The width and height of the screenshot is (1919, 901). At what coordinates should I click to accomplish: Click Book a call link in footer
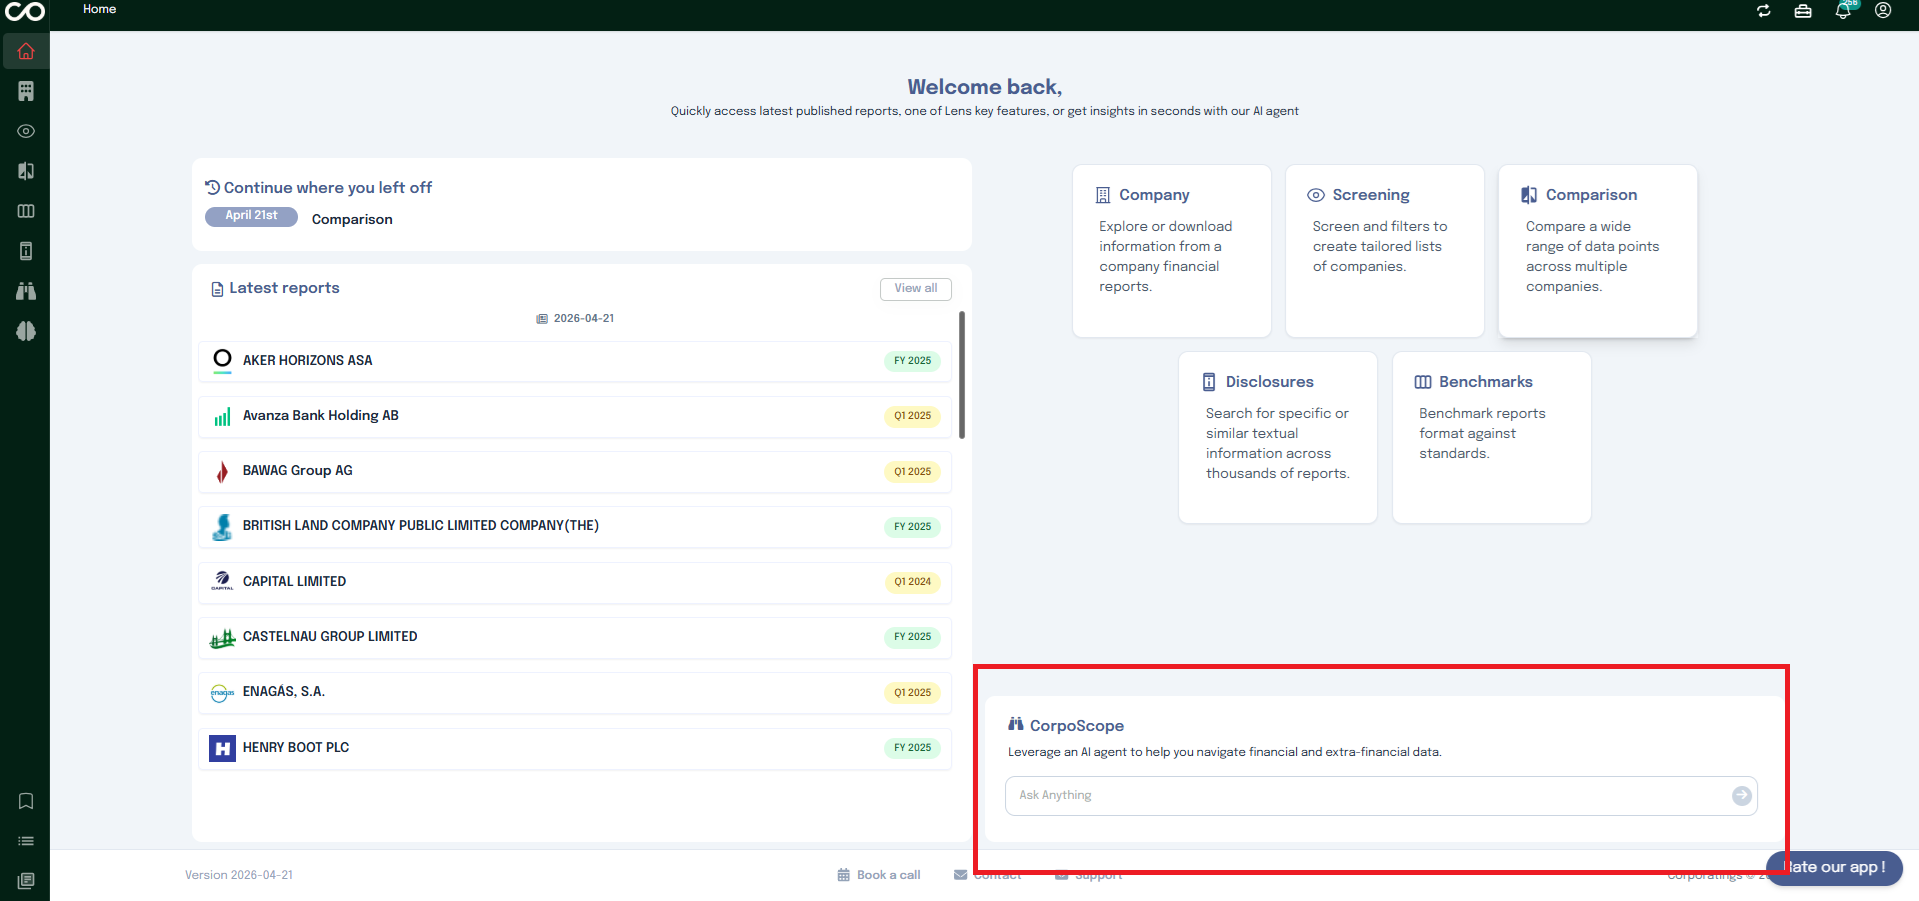tap(879, 875)
